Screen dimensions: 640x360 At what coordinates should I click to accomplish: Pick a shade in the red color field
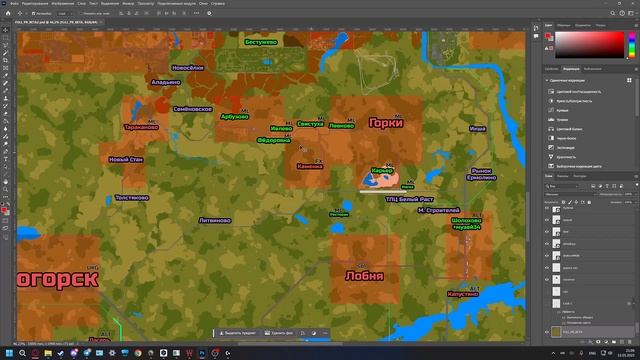click(589, 45)
